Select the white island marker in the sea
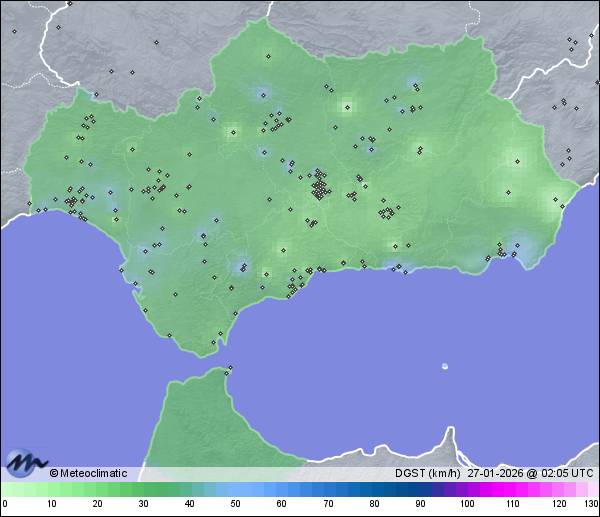The image size is (600, 517). click(x=445, y=366)
